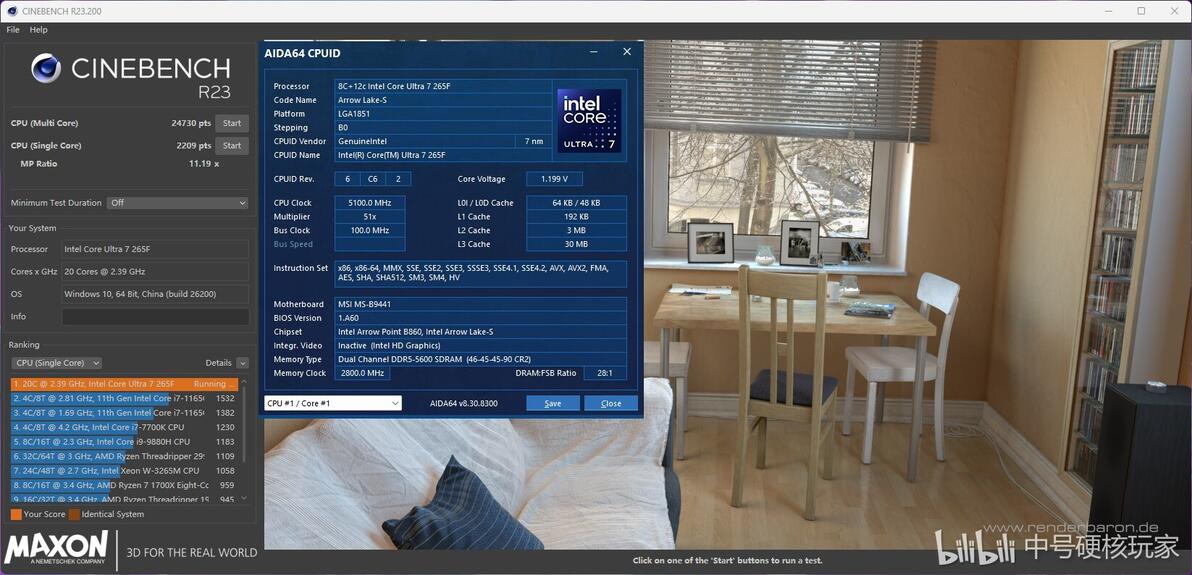
Task: Click the Info input field
Action: click(x=155, y=316)
